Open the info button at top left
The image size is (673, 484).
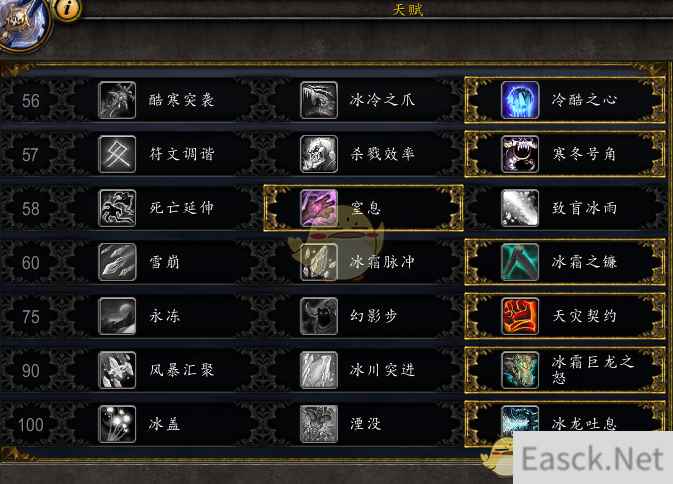68,9
